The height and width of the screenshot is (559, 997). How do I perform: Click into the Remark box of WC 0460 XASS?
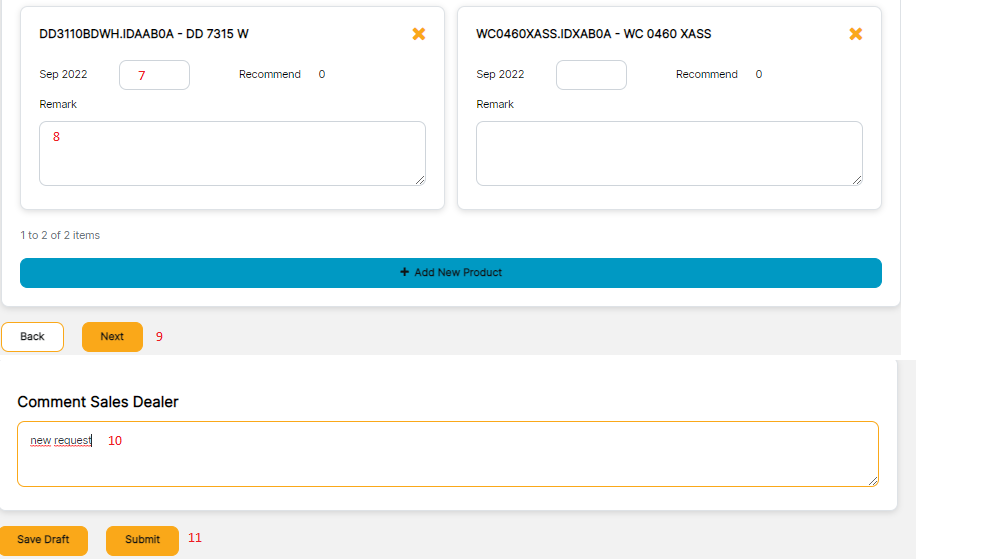pyautogui.click(x=669, y=153)
